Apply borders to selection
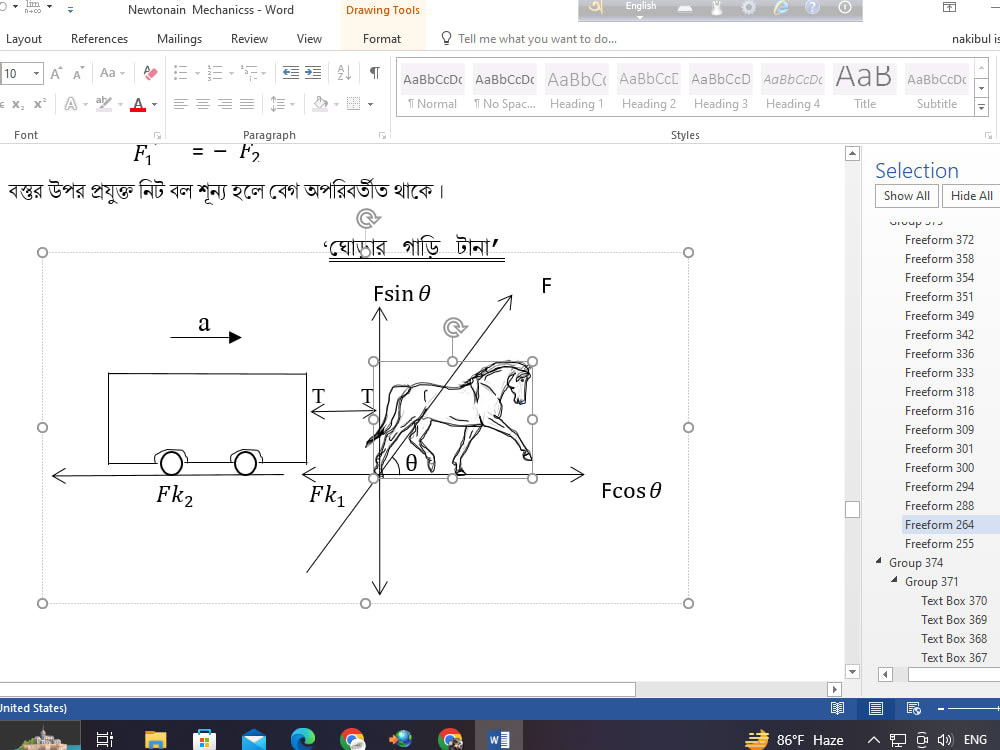The height and width of the screenshot is (750, 1000). tap(353, 104)
